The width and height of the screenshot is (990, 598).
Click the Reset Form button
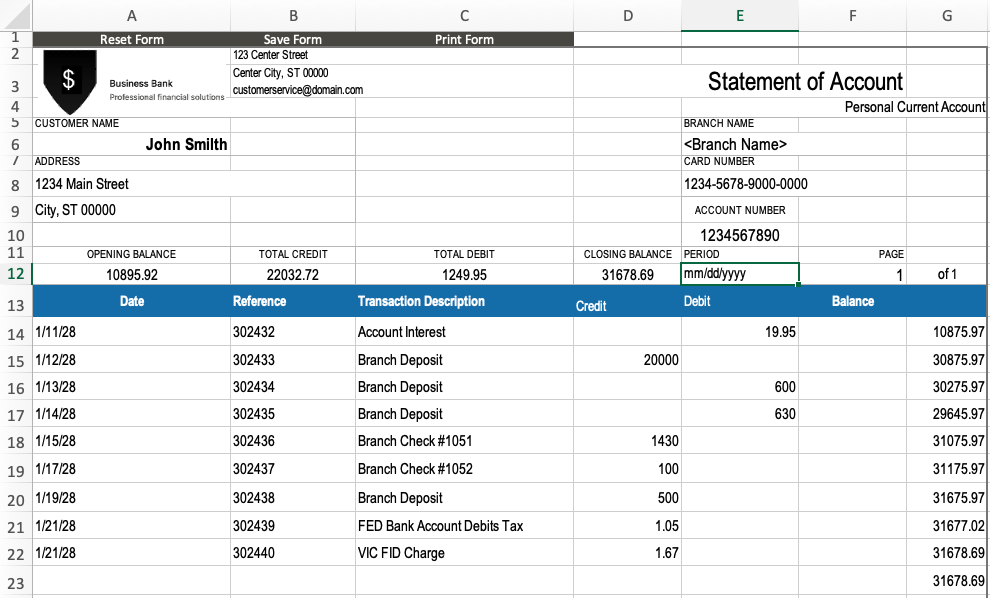131,39
